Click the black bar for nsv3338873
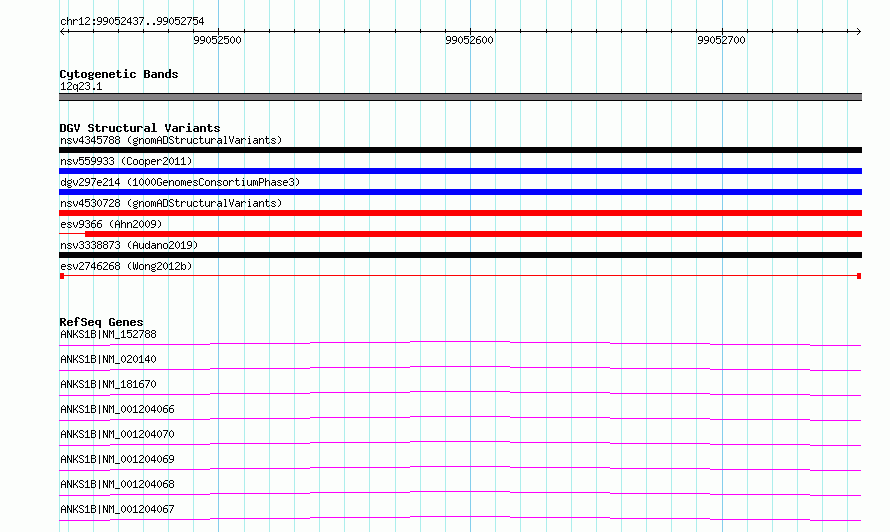 point(460,255)
